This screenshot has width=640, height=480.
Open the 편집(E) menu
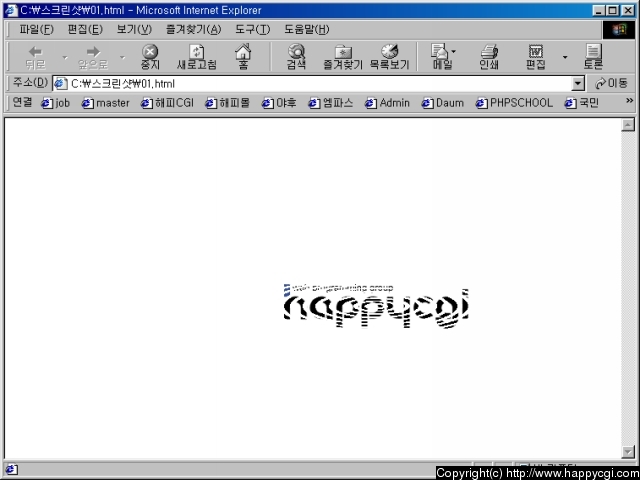pyautogui.click(x=85, y=30)
